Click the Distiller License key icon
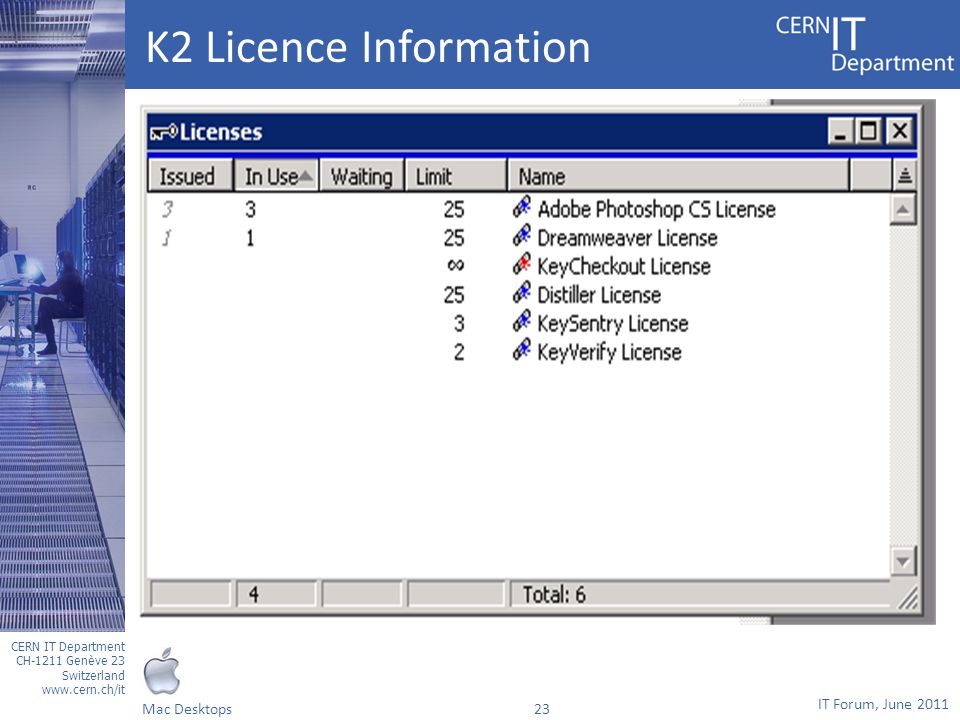This screenshot has width=960, height=720. (522, 293)
